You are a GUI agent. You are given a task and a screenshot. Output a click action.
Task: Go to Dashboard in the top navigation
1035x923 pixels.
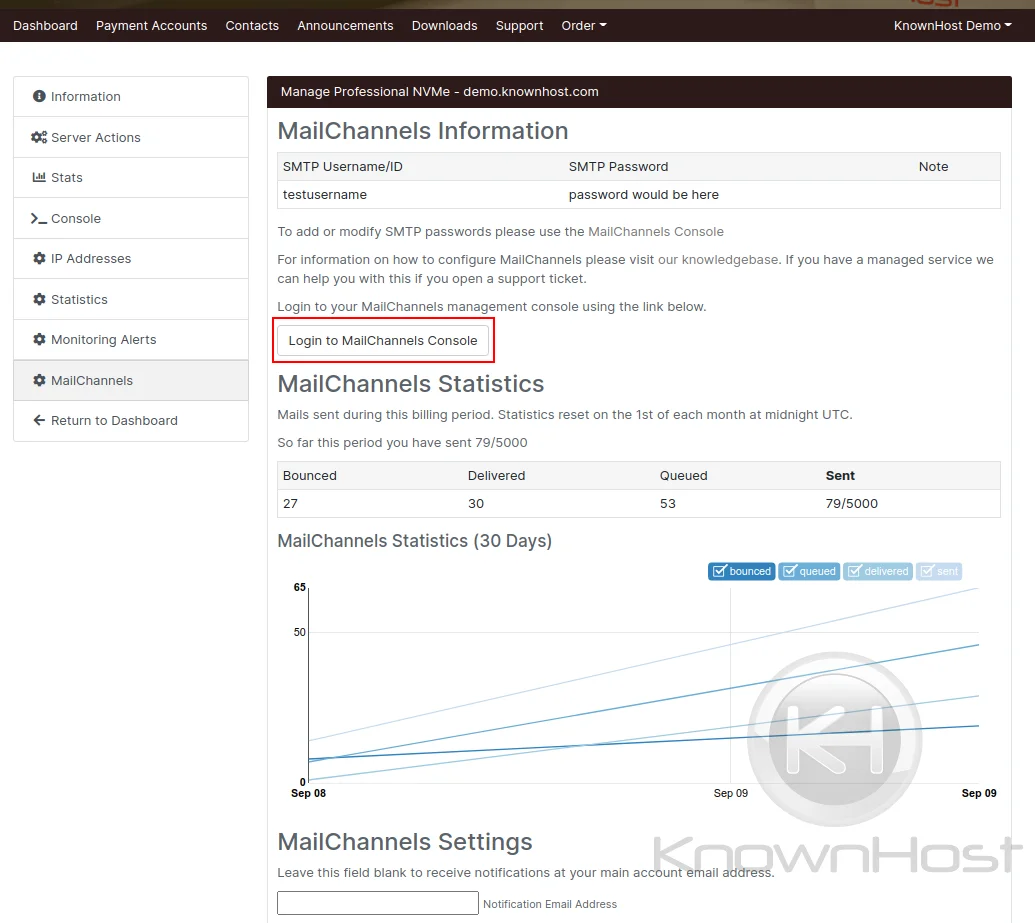[x=46, y=26]
